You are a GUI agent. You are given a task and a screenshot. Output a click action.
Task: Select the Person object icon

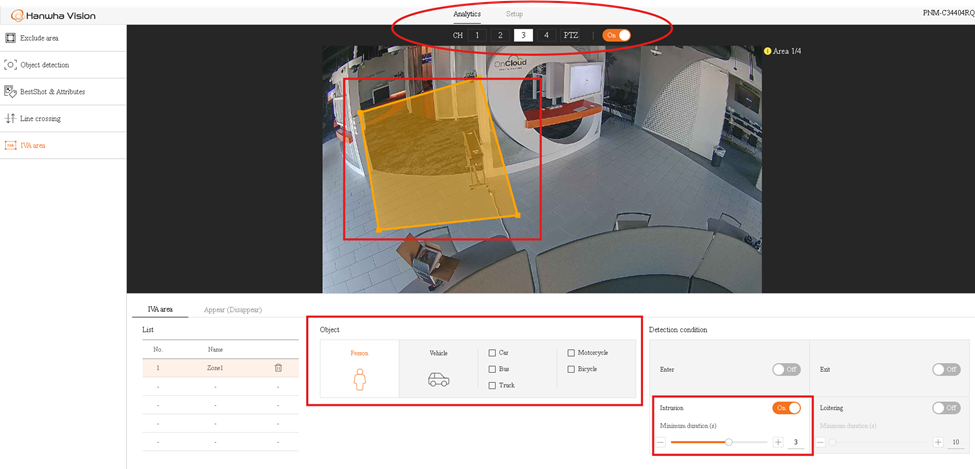(x=359, y=379)
